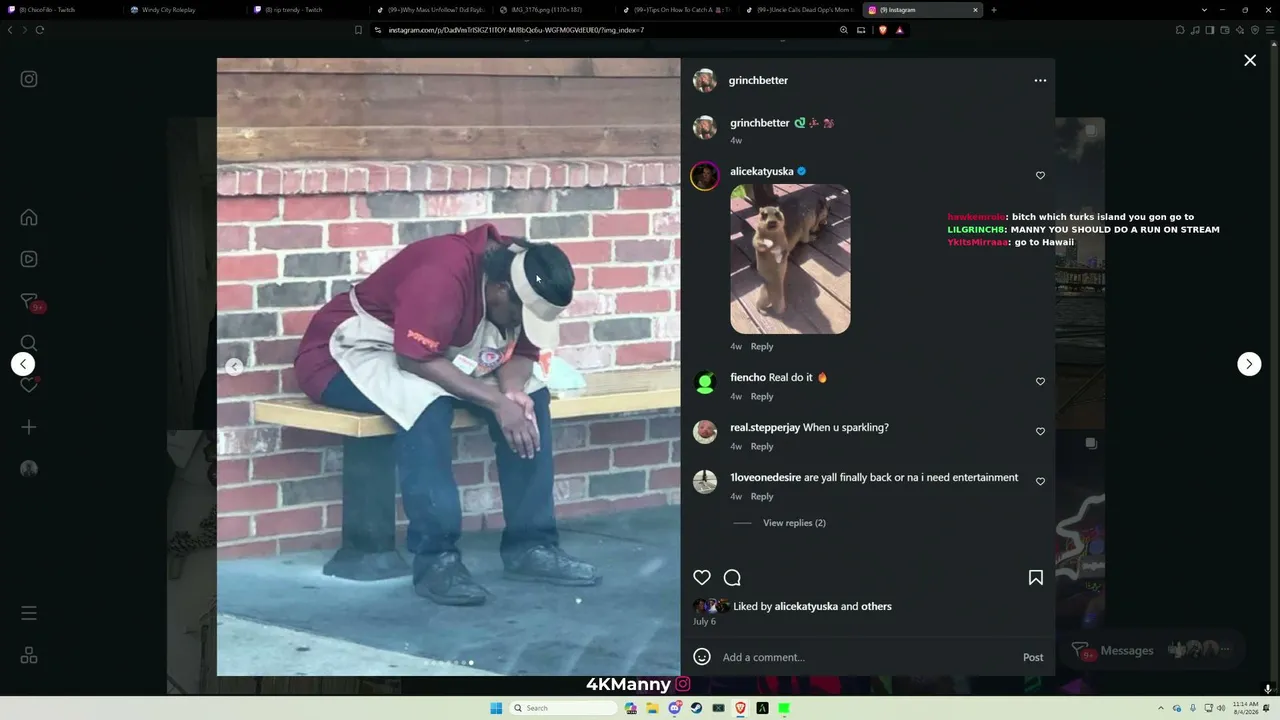Go to the previous post arrow

(23, 364)
